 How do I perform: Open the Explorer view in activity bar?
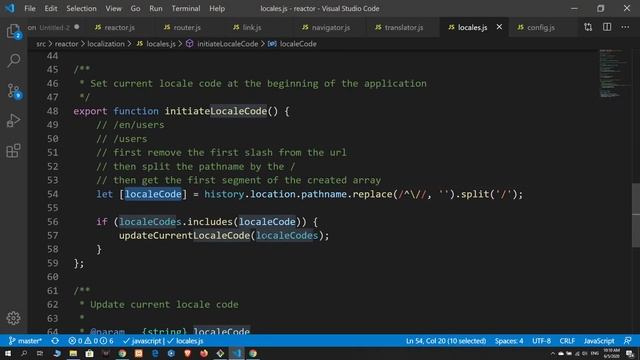point(13,31)
